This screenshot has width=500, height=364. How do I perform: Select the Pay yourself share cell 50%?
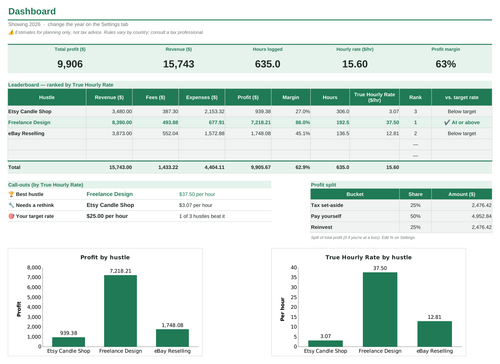(415, 216)
